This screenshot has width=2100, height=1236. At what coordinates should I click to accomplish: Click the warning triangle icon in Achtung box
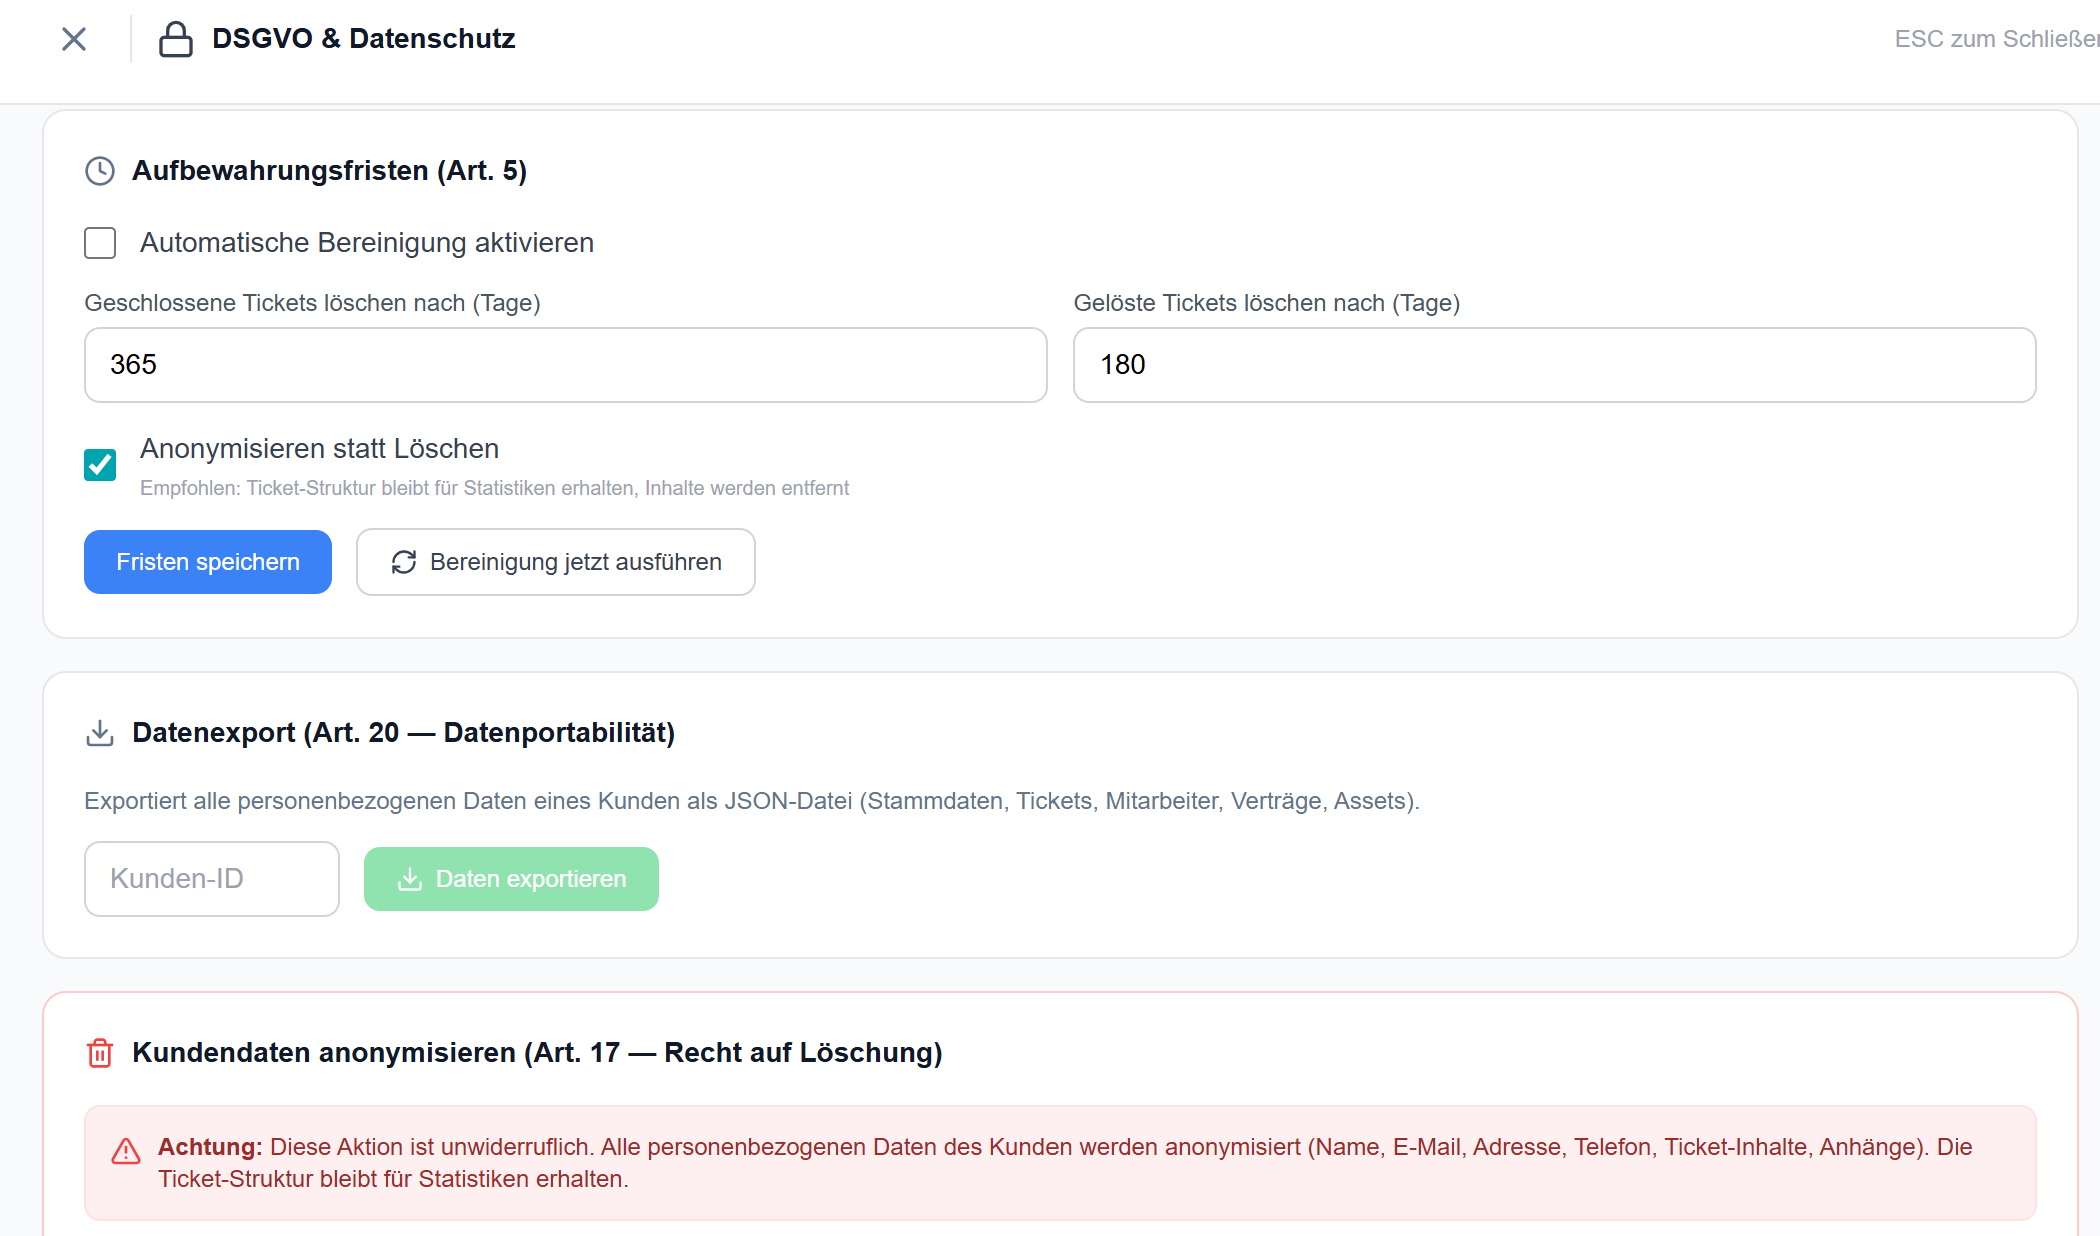[126, 1152]
